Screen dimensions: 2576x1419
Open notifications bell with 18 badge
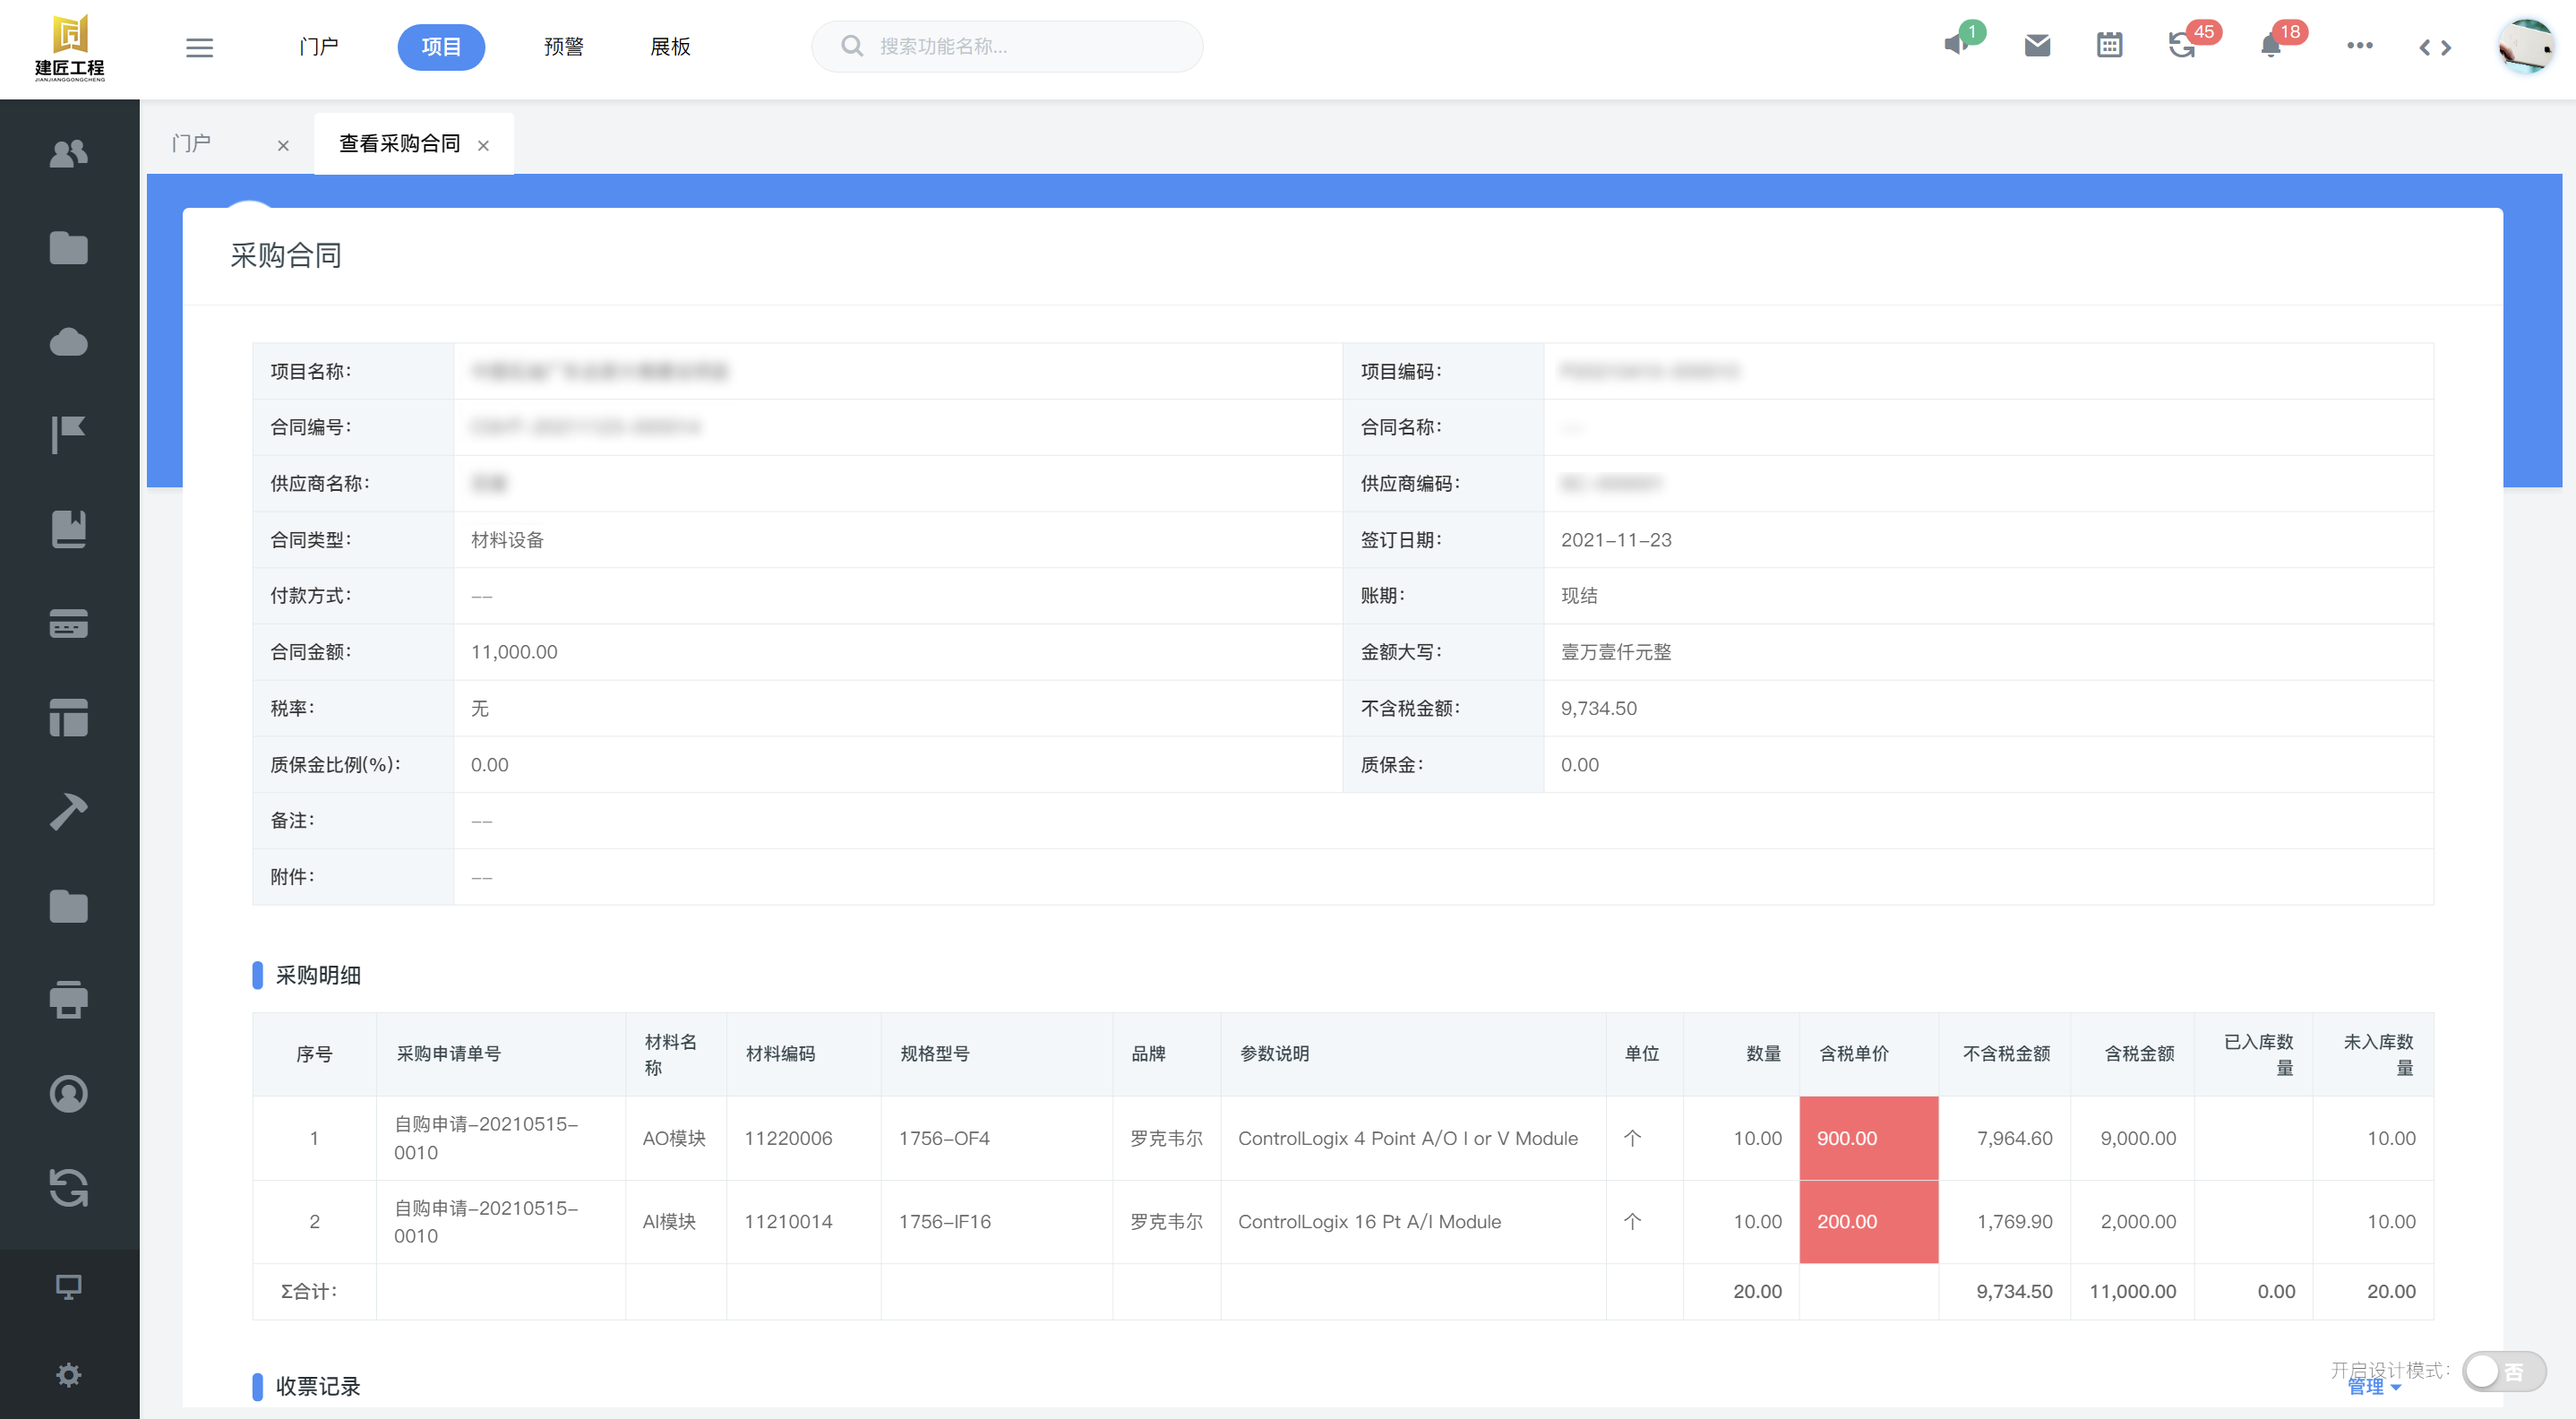pos(2270,46)
